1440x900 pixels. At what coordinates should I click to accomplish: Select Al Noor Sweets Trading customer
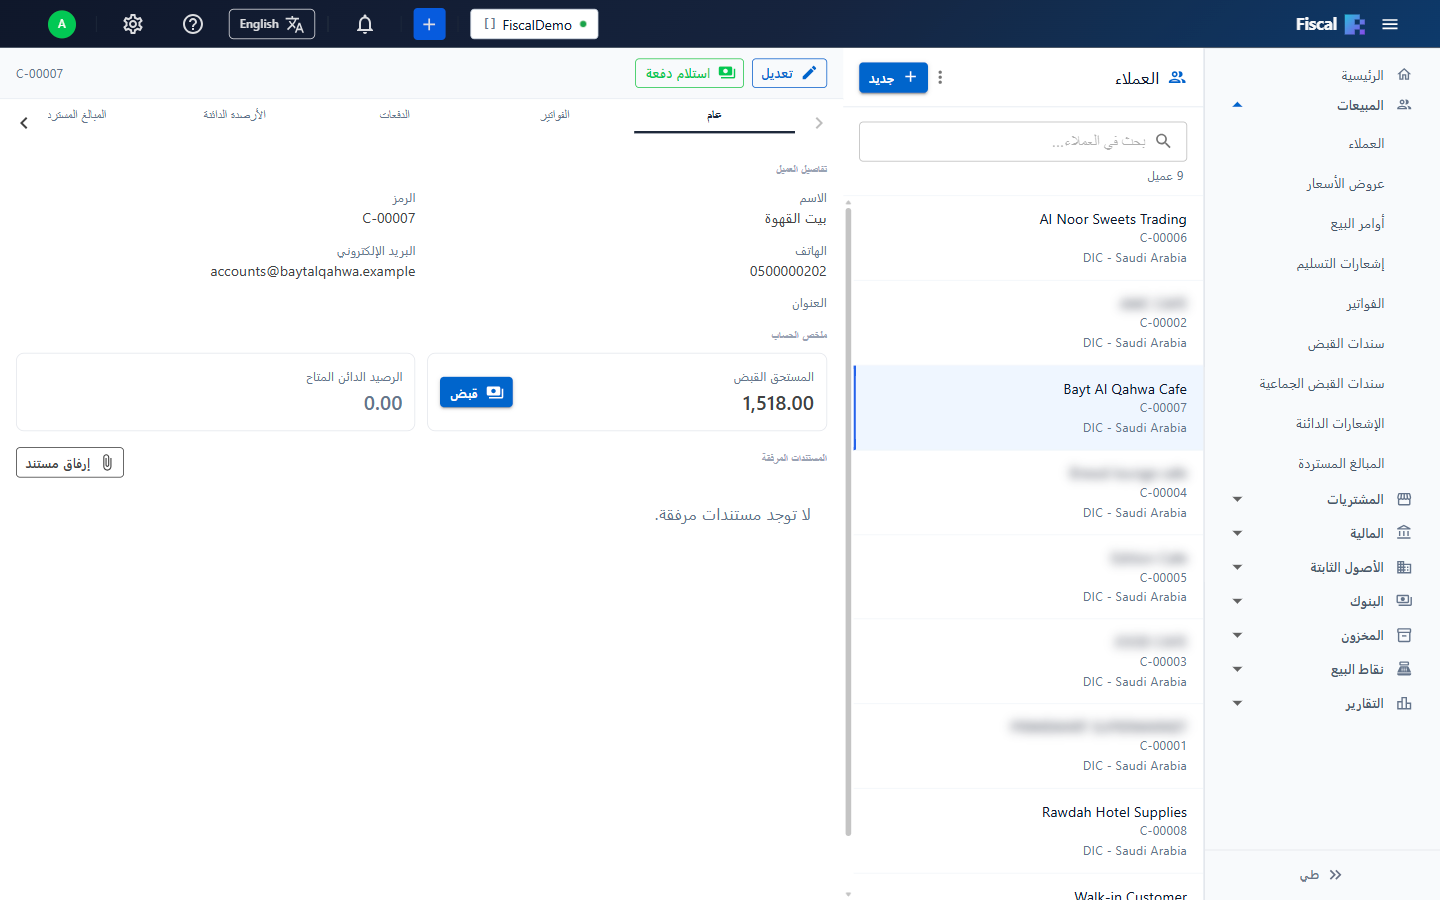click(1028, 238)
